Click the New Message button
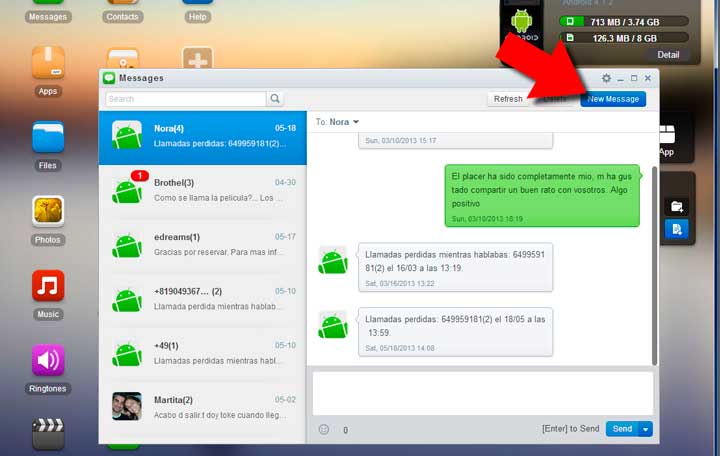Viewport: 720px width, 456px height. (x=613, y=99)
